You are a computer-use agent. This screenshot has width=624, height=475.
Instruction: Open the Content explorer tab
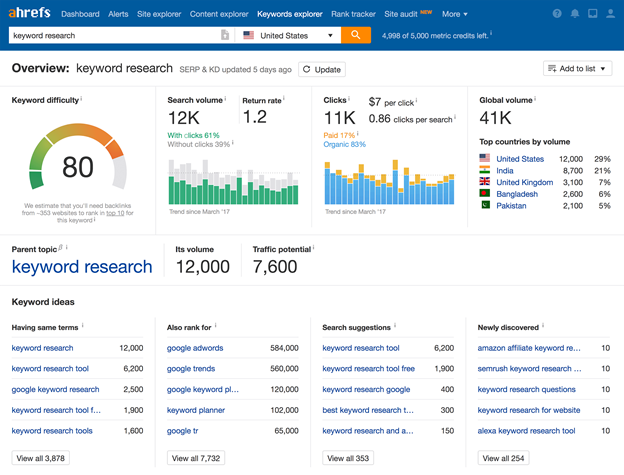(x=219, y=14)
